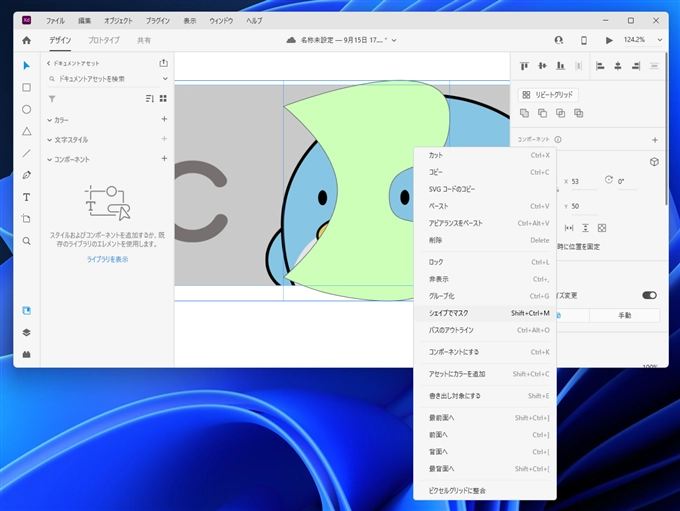
Task: Open the オブジェクト menu
Action: coord(118,20)
